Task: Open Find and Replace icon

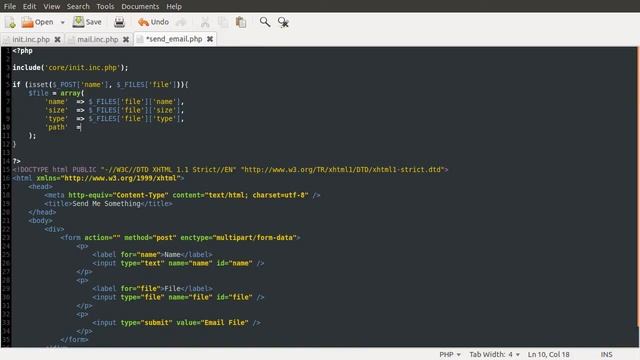Action: pyautogui.click(x=283, y=22)
